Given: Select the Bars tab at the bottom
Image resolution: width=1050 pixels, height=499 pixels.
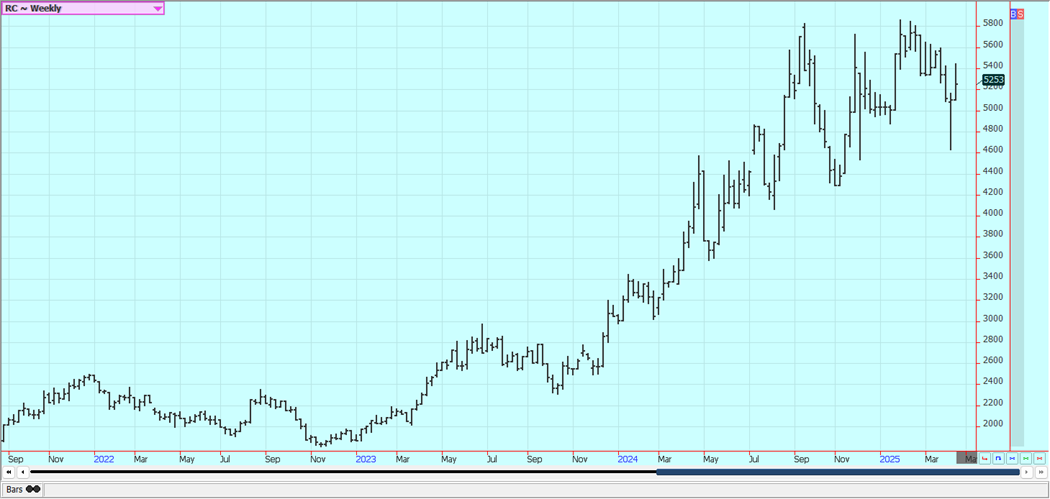Looking at the screenshot, I should 22,490.
